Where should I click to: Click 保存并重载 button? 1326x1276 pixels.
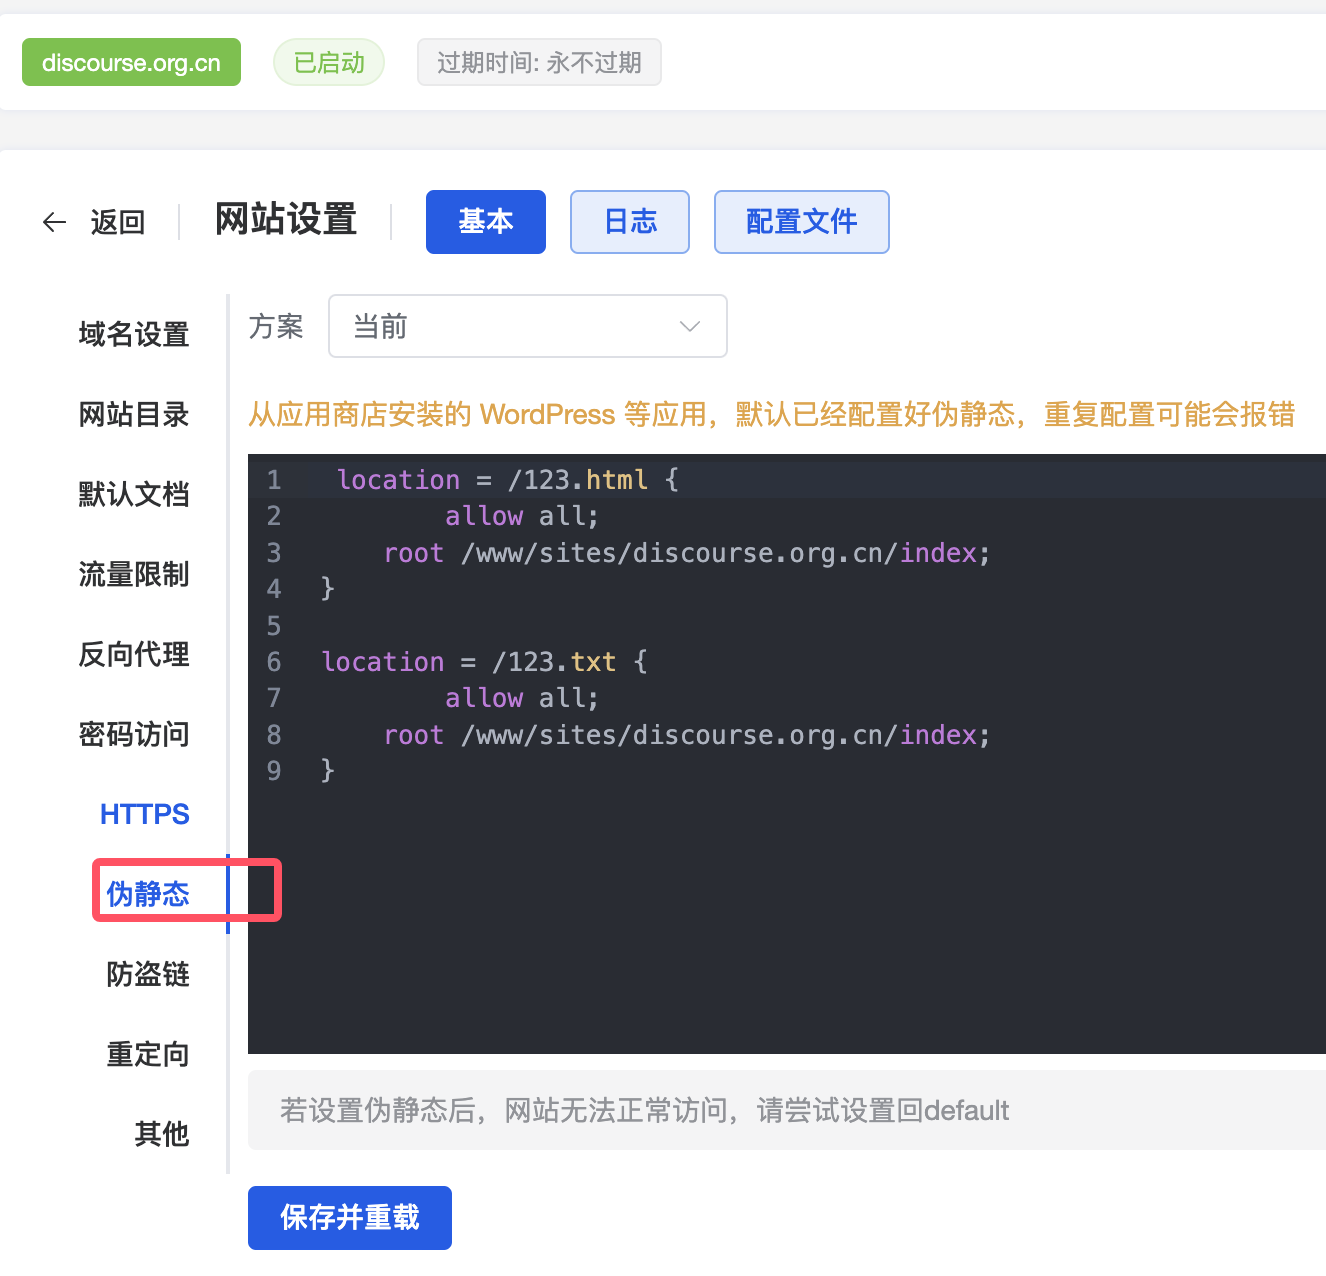(349, 1217)
